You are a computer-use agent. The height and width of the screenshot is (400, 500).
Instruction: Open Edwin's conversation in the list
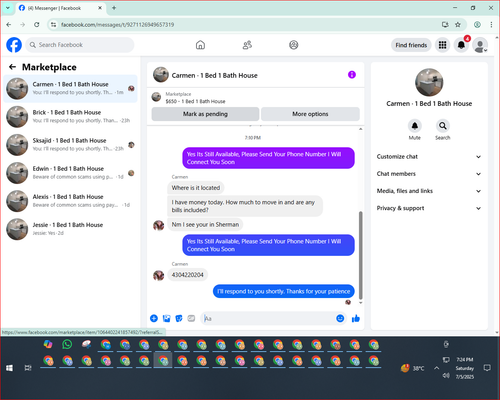pos(70,173)
